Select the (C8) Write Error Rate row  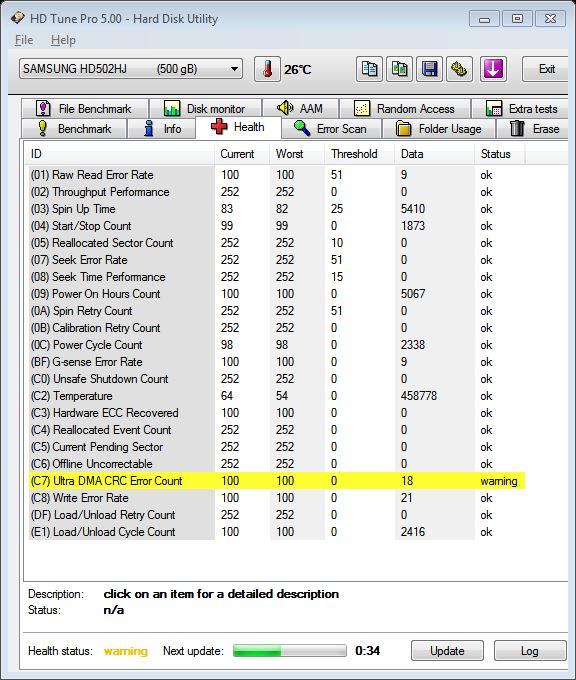[x=277, y=498]
